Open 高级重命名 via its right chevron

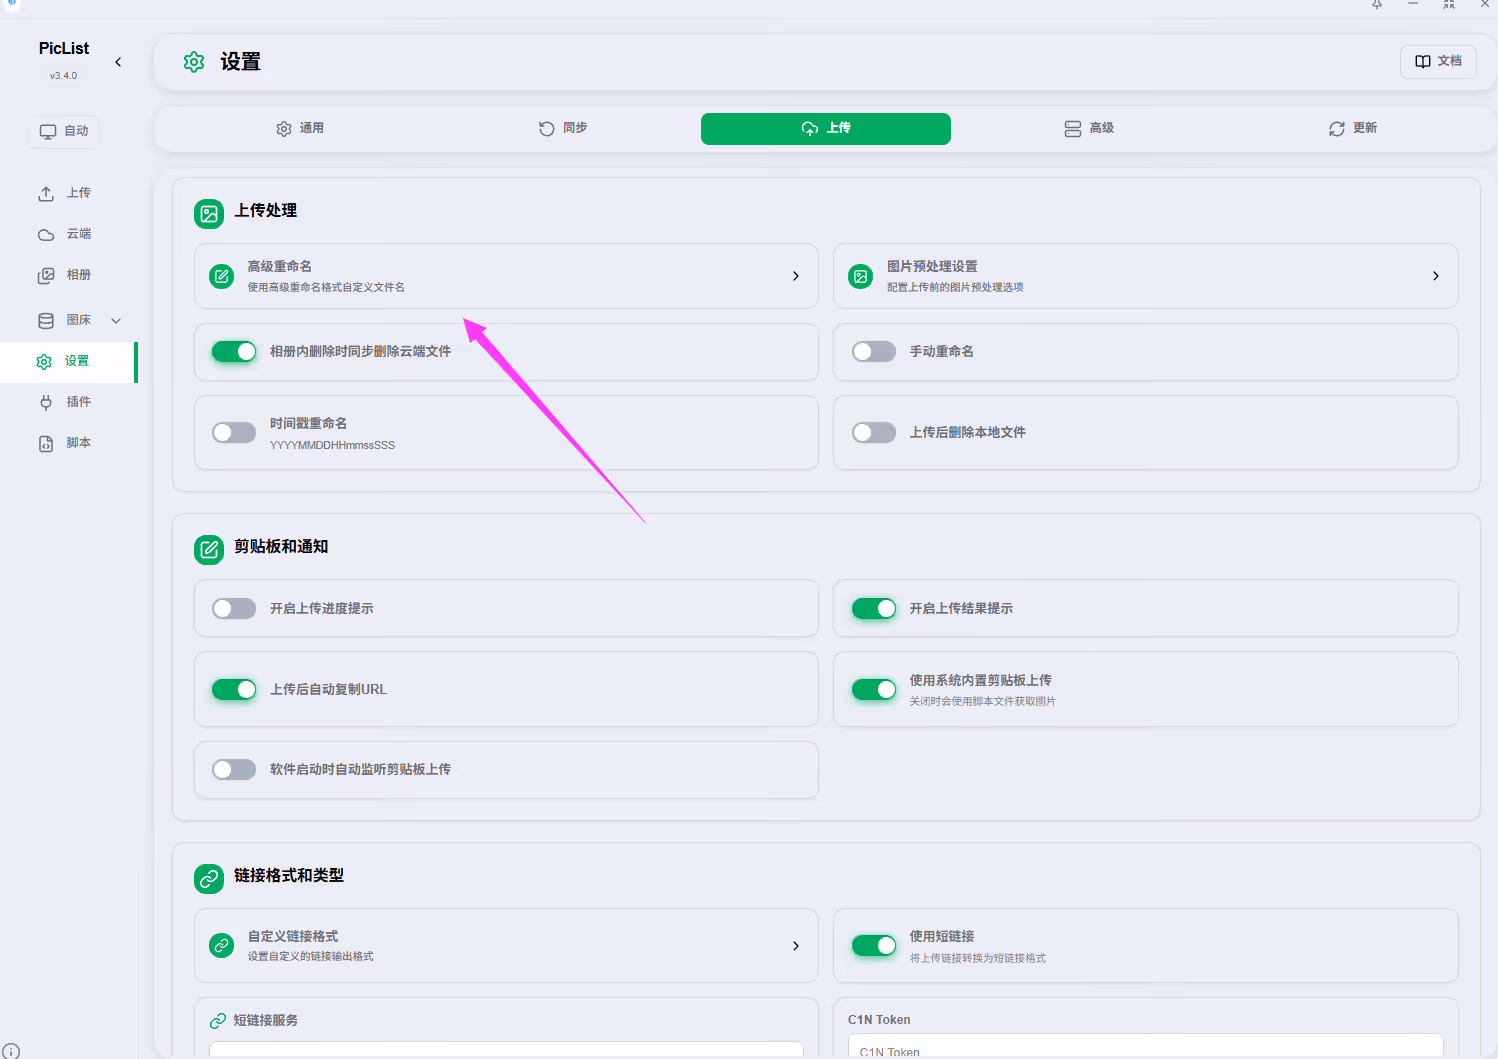point(796,276)
